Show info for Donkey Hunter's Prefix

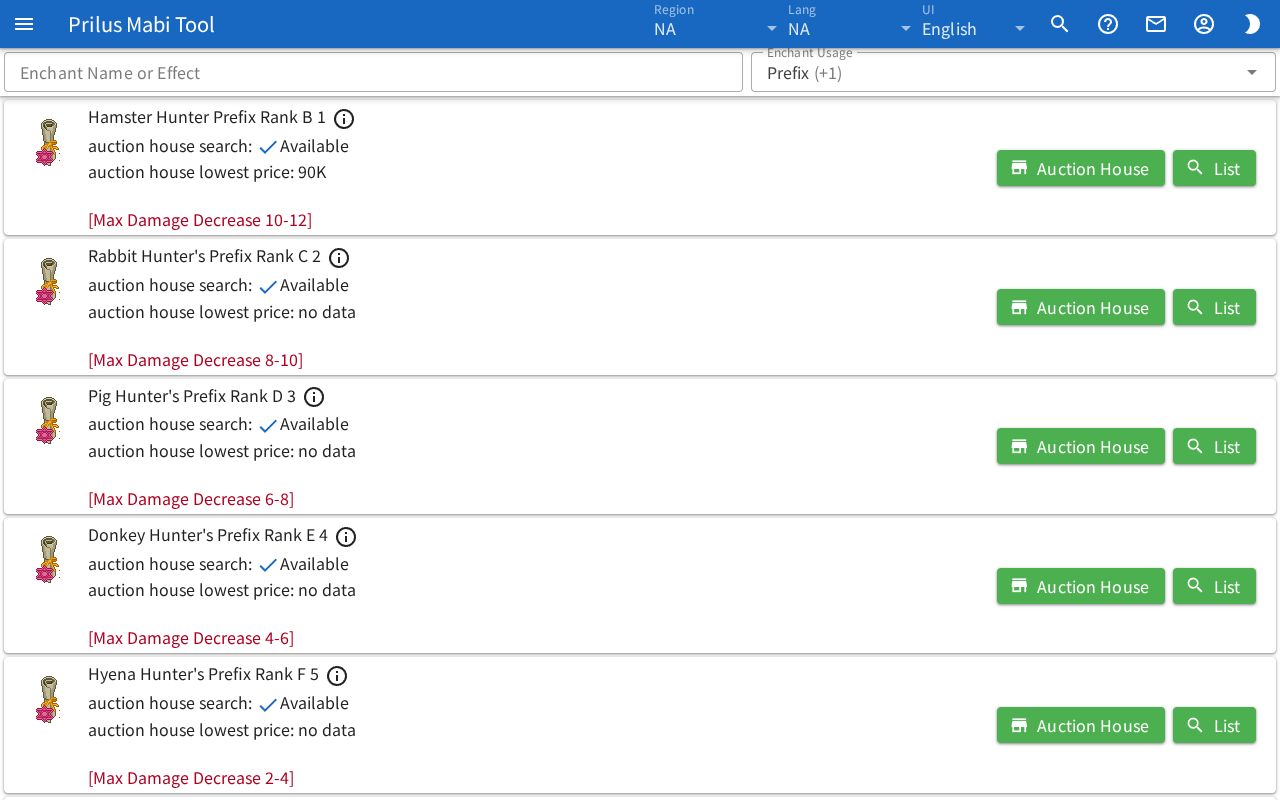[x=346, y=537]
